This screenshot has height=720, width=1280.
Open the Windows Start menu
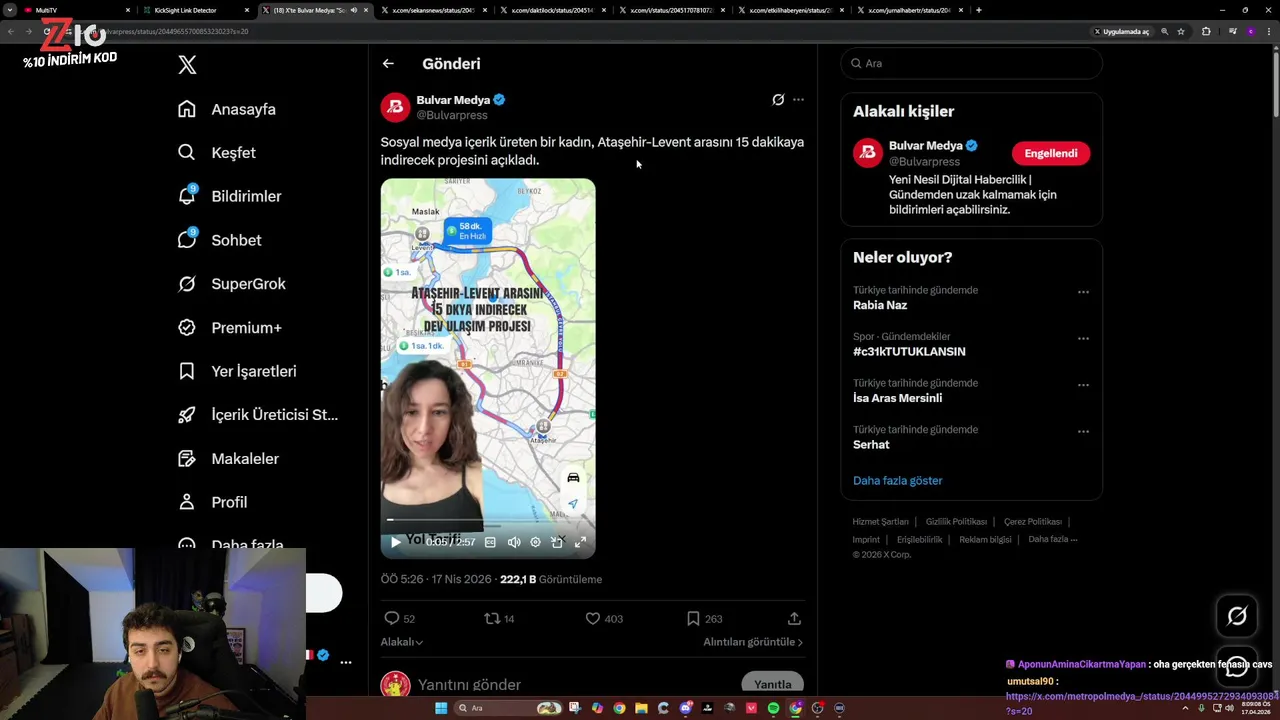441,708
